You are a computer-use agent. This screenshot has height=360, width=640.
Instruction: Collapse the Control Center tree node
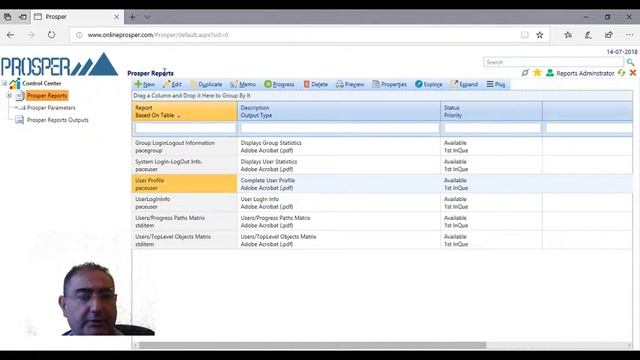click(x=4, y=83)
